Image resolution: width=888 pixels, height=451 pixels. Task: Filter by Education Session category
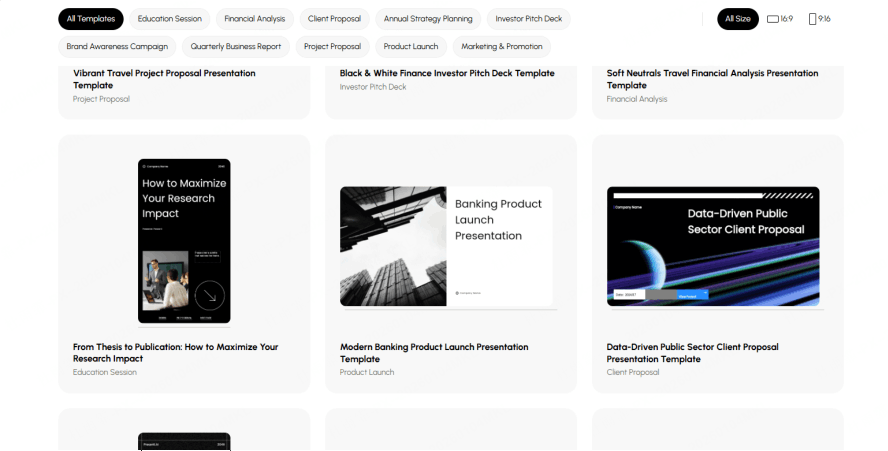169,19
